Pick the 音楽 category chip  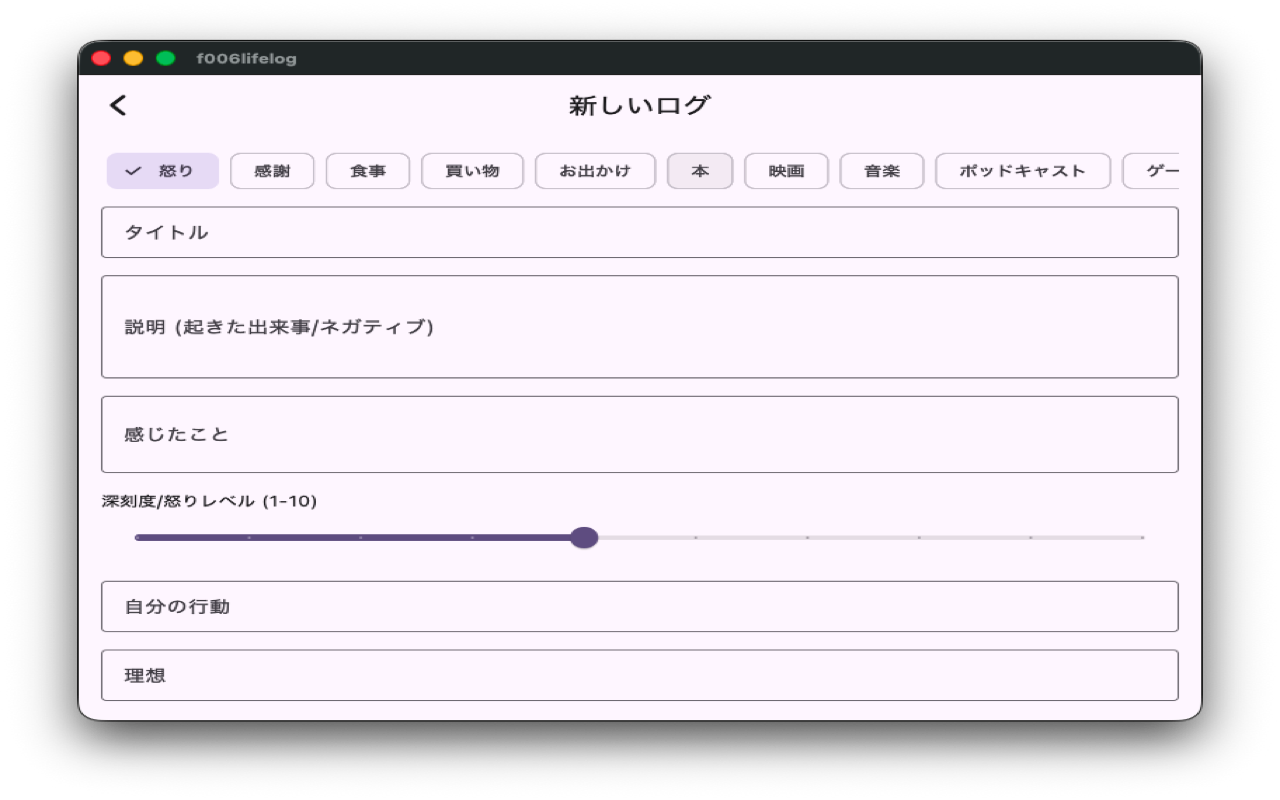(882, 171)
